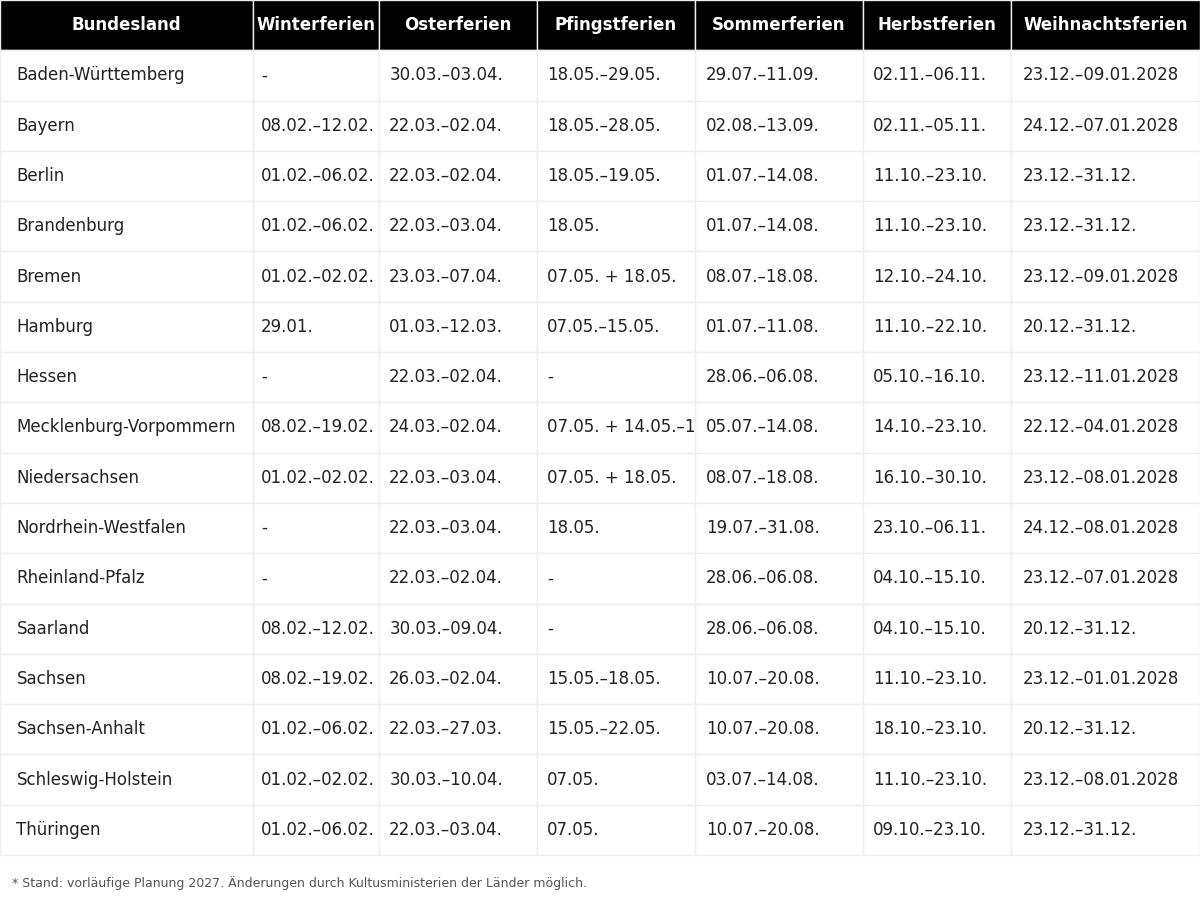Select the Baden-Württemberg row label
This screenshot has height=900, width=1200.
point(100,76)
